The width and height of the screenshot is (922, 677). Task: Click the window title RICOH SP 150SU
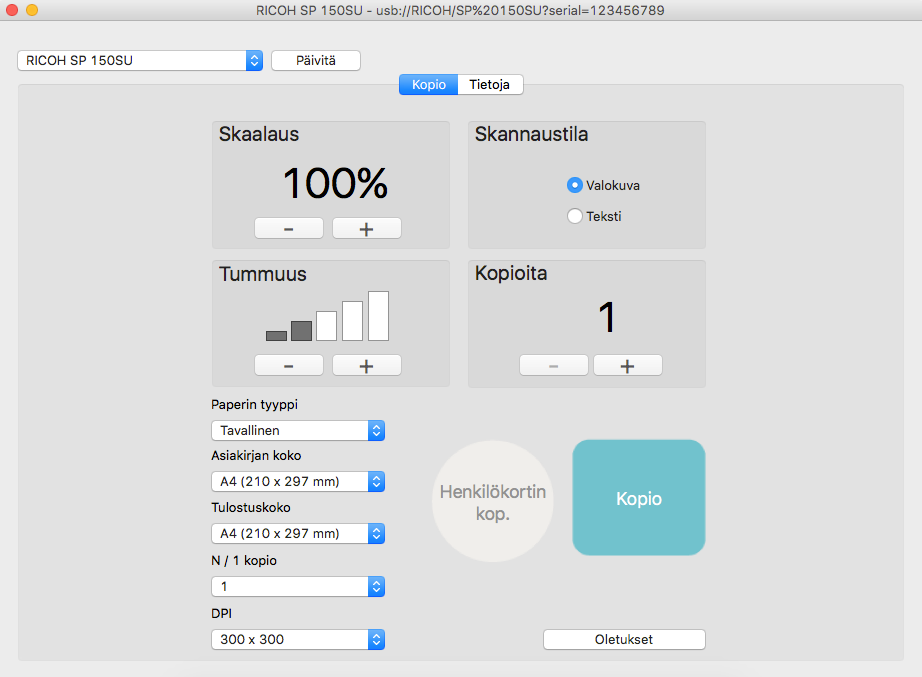(460, 11)
